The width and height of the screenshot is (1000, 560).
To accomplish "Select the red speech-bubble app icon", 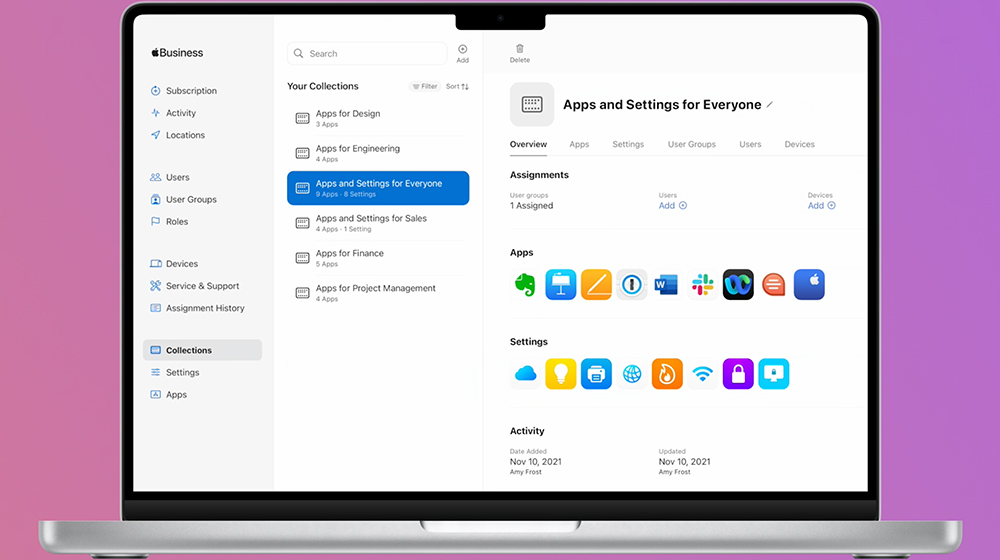I will [x=774, y=284].
